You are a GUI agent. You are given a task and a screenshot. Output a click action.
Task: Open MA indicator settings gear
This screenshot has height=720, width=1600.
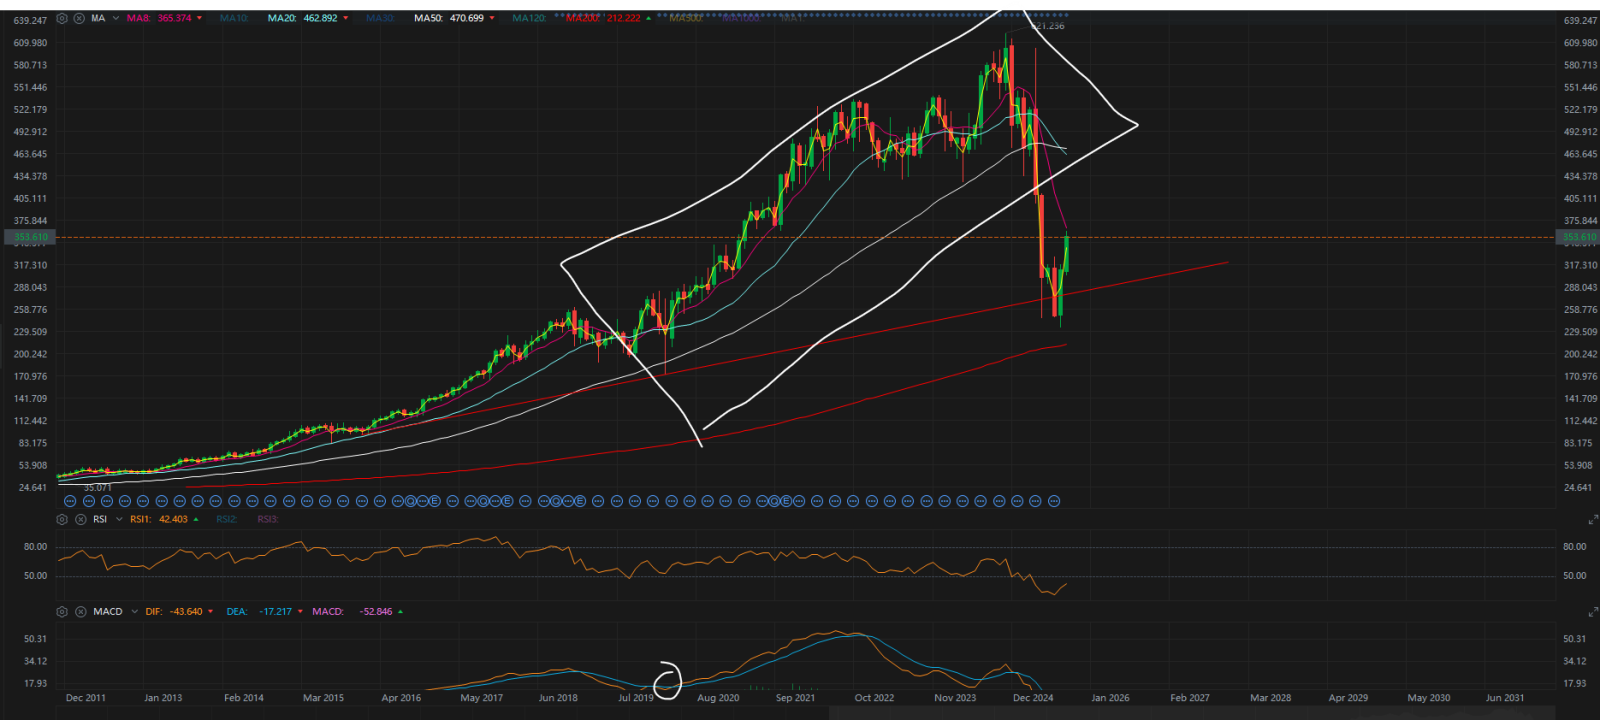point(62,18)
